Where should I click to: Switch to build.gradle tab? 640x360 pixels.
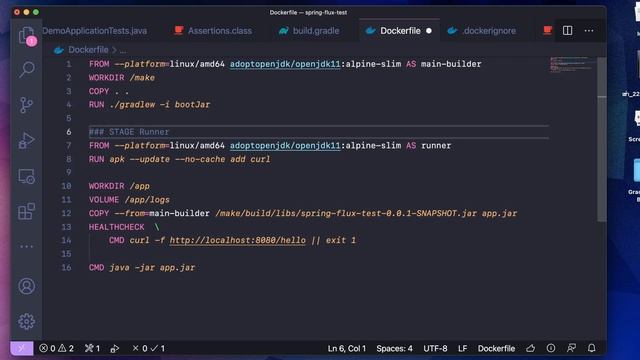[309, 31]
